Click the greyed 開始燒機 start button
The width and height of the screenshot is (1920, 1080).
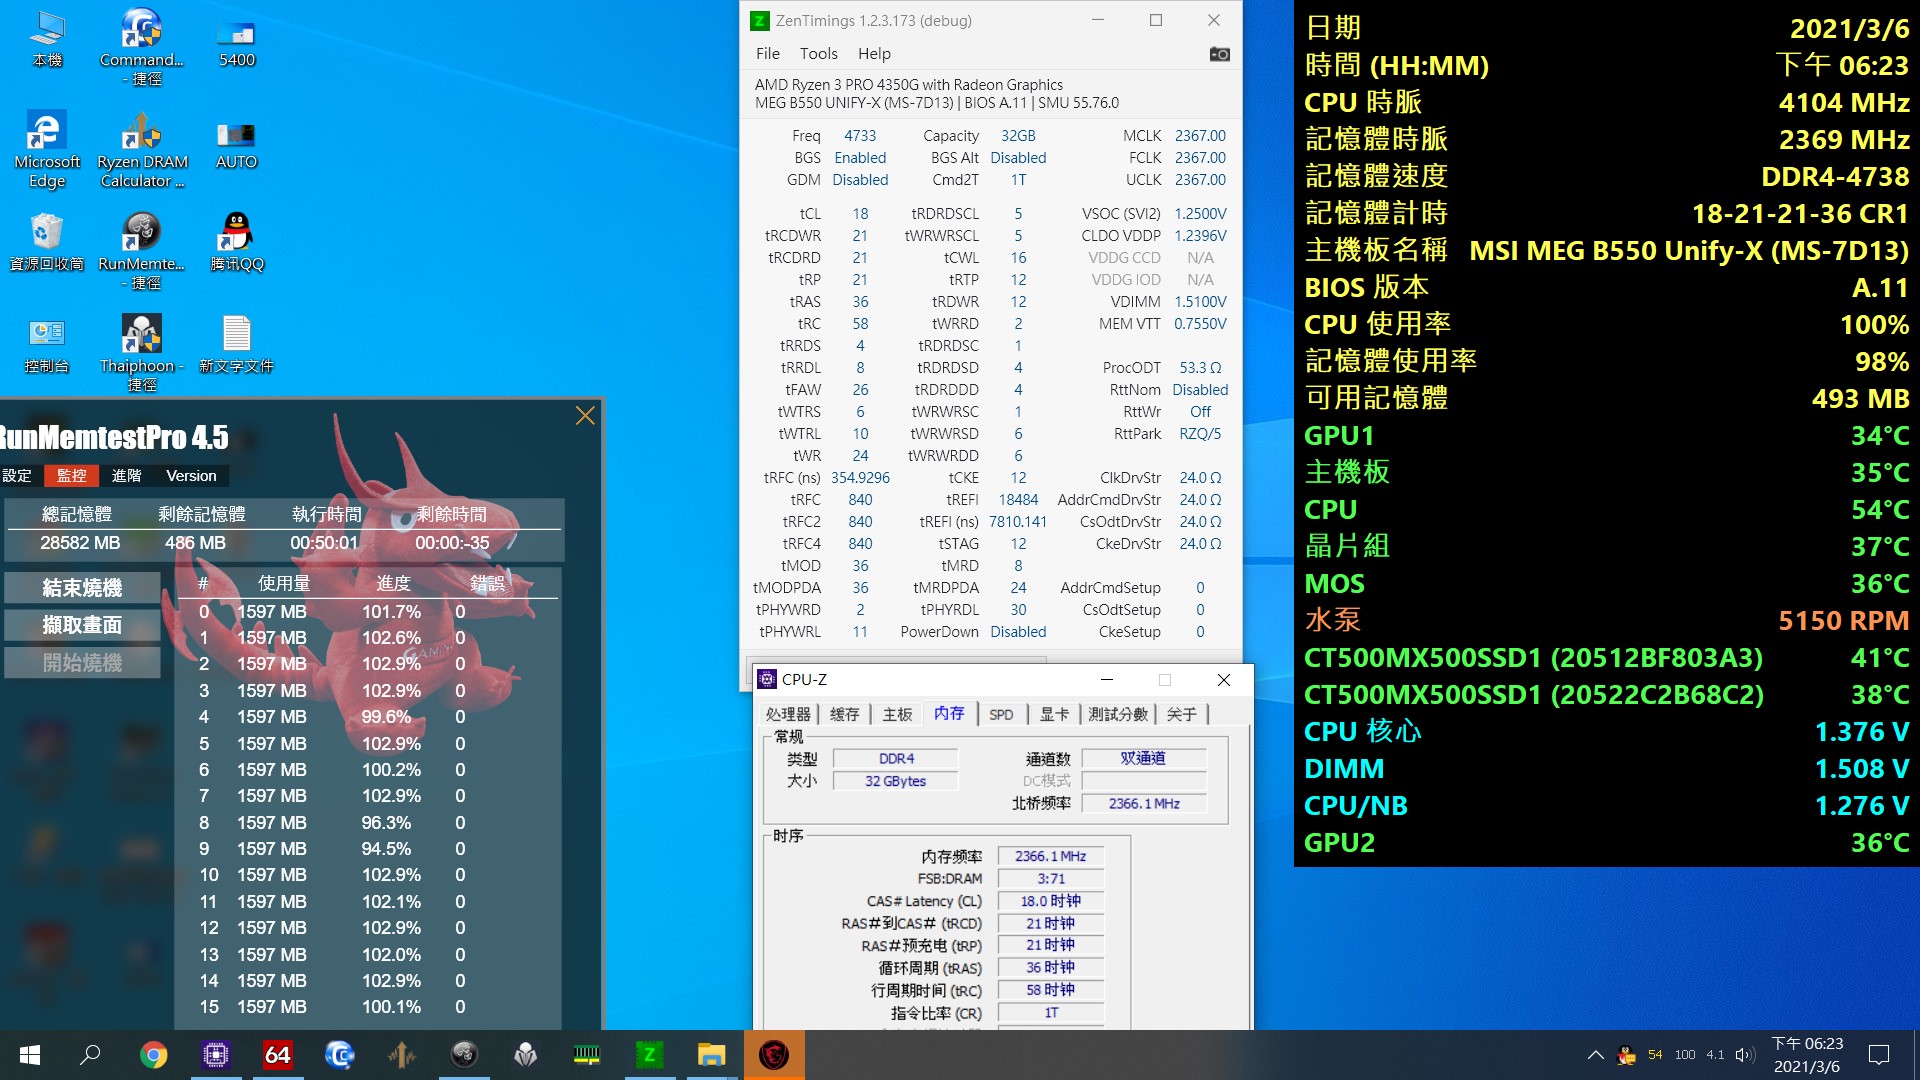click(82, 662)
